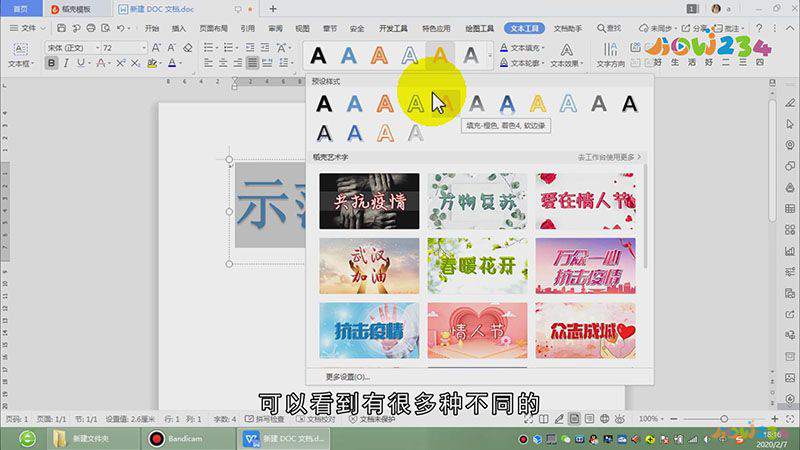Screen dimensions: 800x450
Task: Toggle Reading Layout view in status bar
Action: tap(544, 419)
